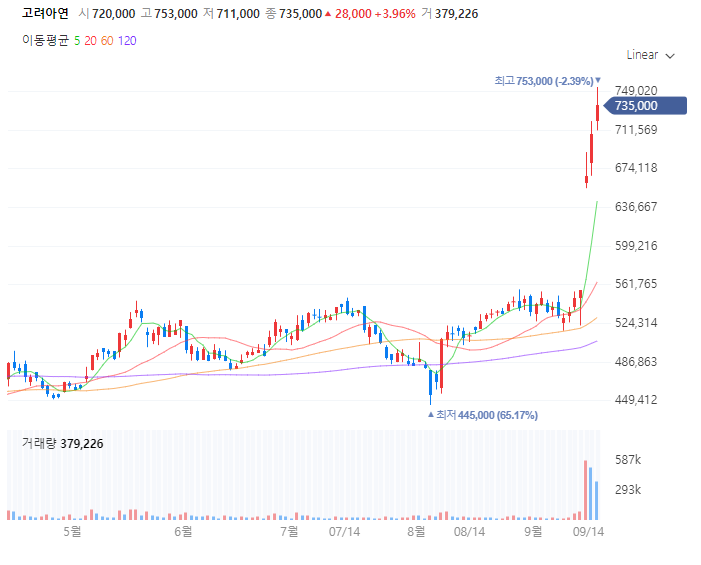Viewport: 701px width, 565px height.
Task: Click the 09/14 date axis label
Action: [588, 531]
